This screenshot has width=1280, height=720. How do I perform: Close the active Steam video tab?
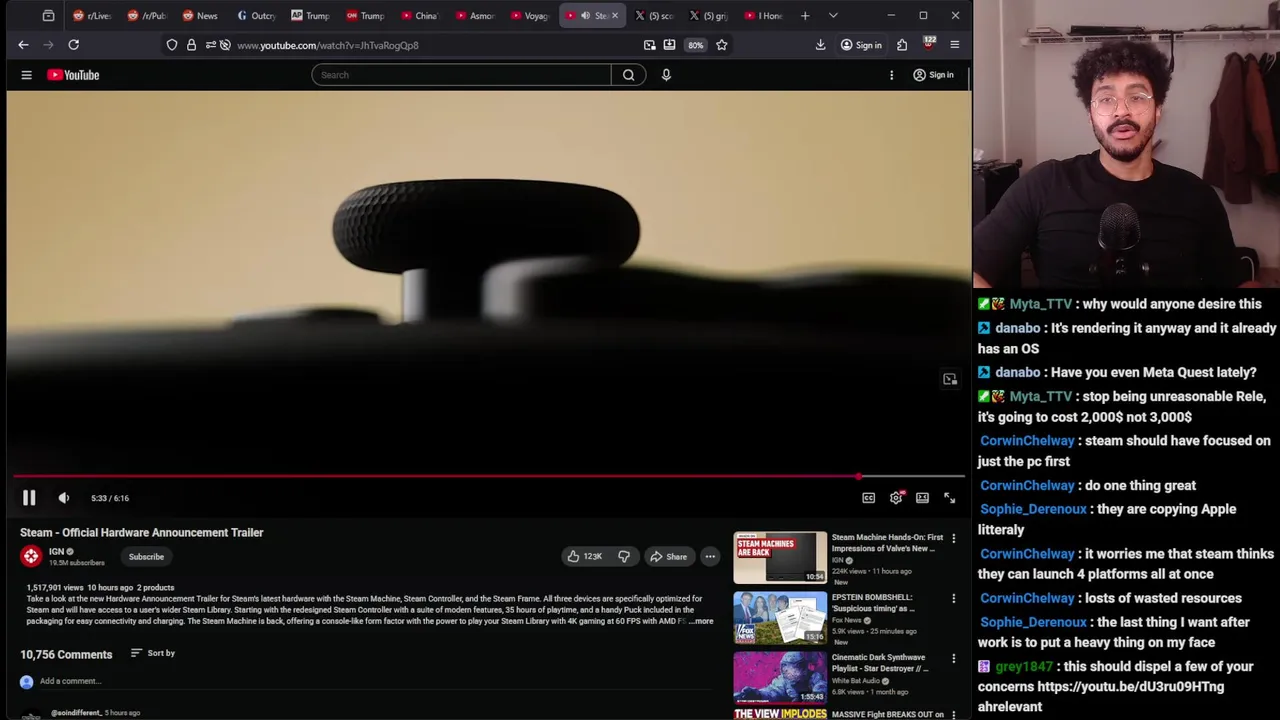click(x=615, y=16)
